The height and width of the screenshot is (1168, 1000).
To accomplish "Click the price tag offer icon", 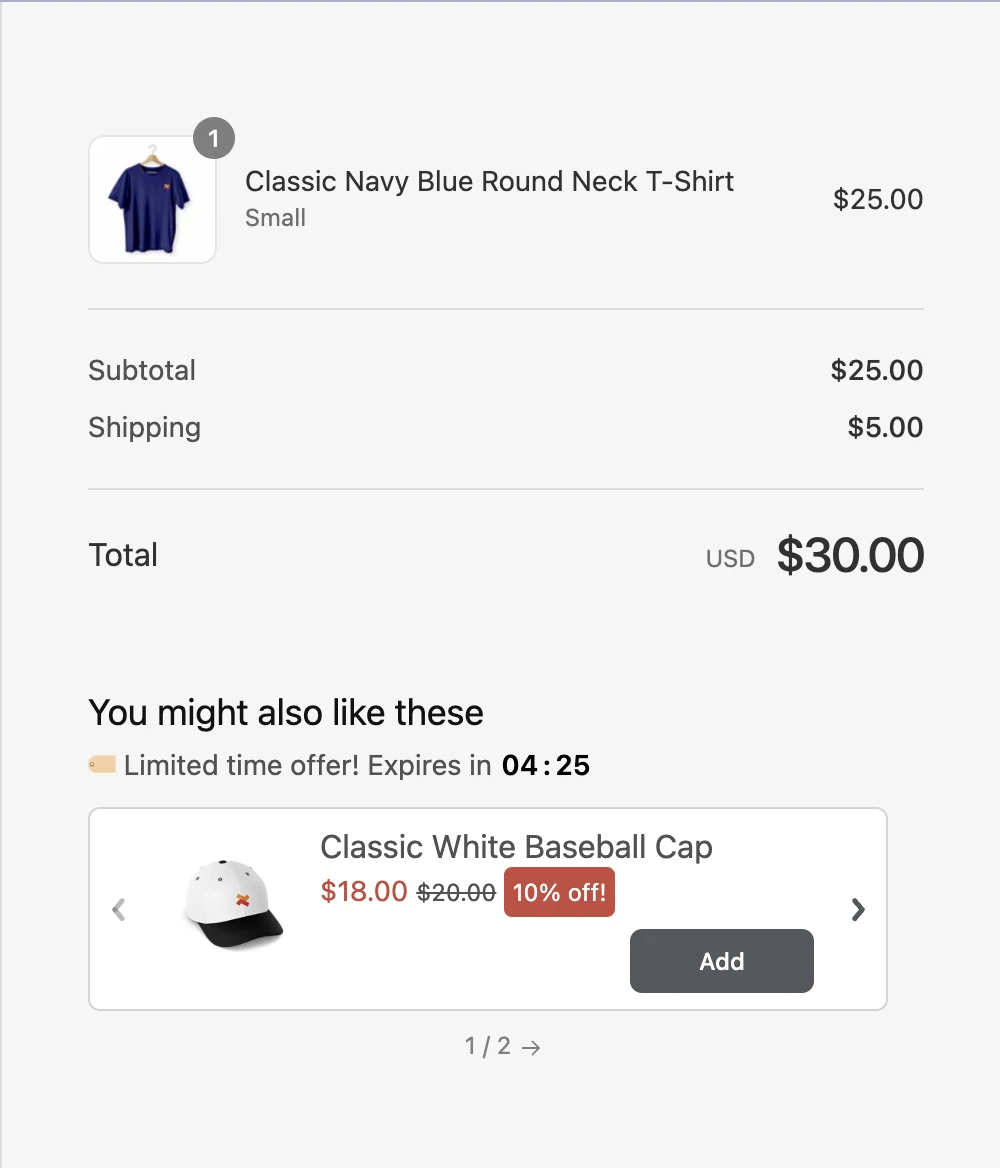I will [x=102, y=766].
